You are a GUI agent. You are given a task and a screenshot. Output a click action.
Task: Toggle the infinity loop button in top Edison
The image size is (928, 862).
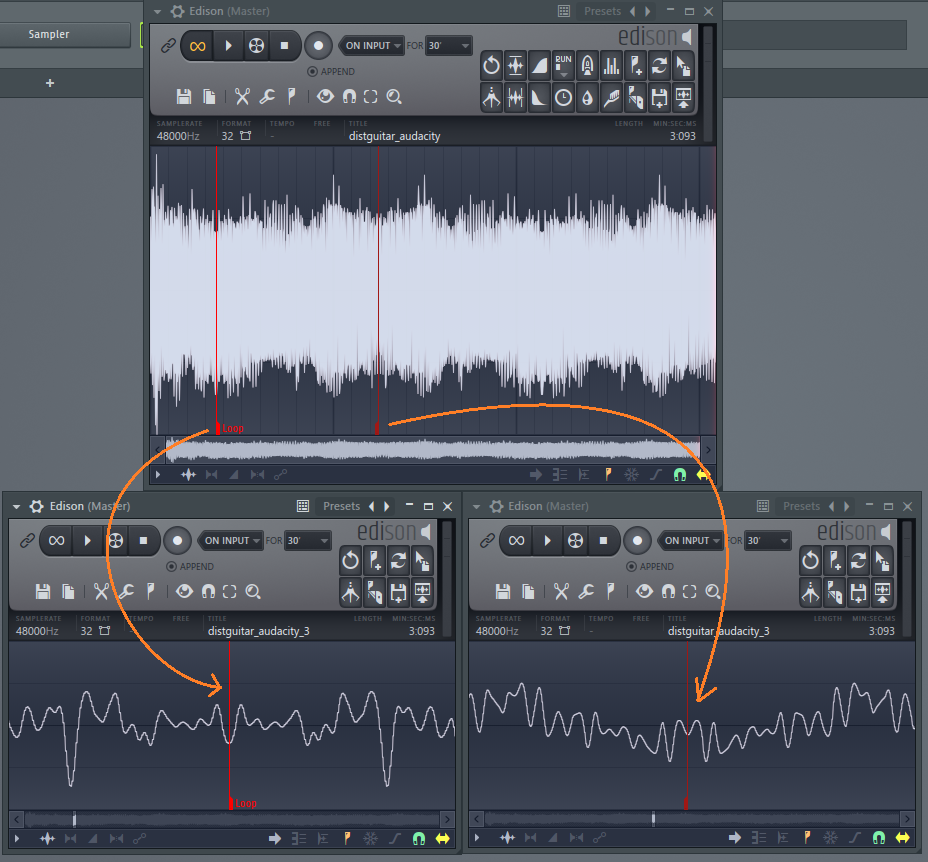pos(198,45)
